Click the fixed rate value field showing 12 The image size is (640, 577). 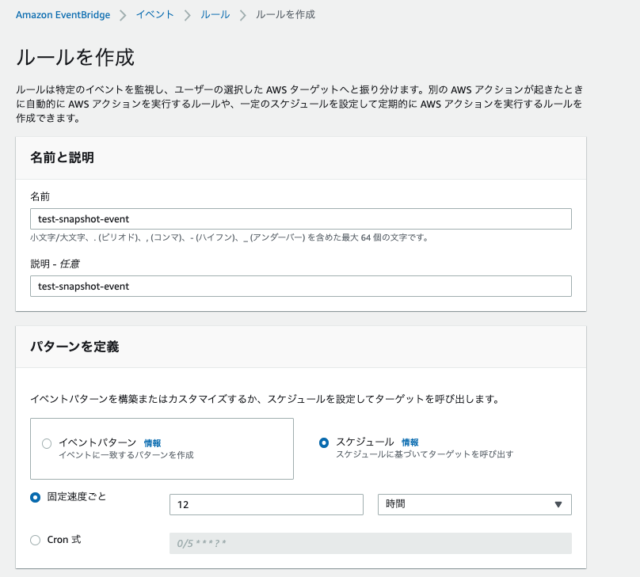pyautogui.click(x=266, y=505)
